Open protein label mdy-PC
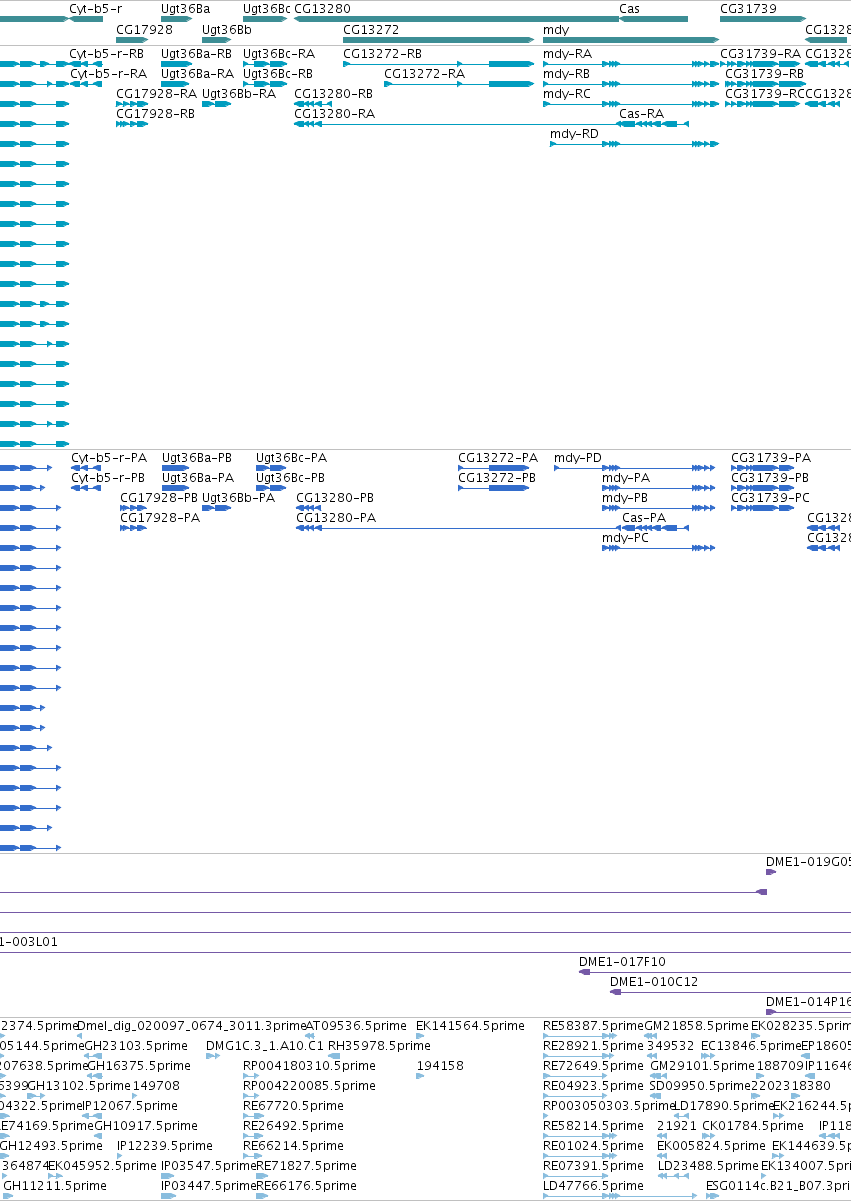 625,537
